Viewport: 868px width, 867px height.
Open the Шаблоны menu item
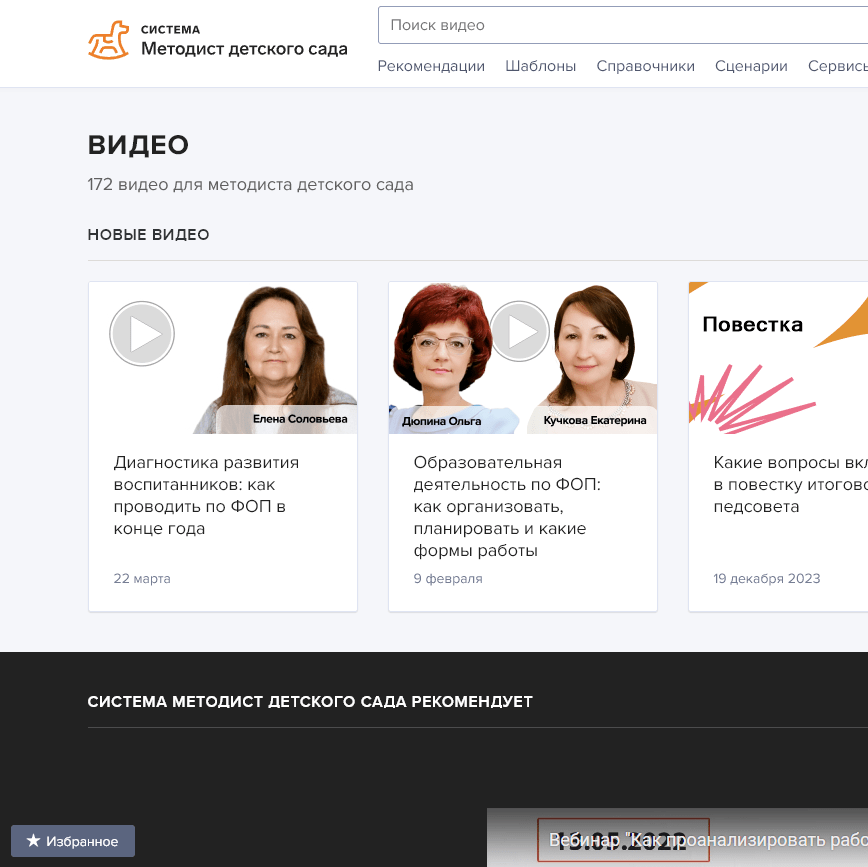(x=540, y=66)
